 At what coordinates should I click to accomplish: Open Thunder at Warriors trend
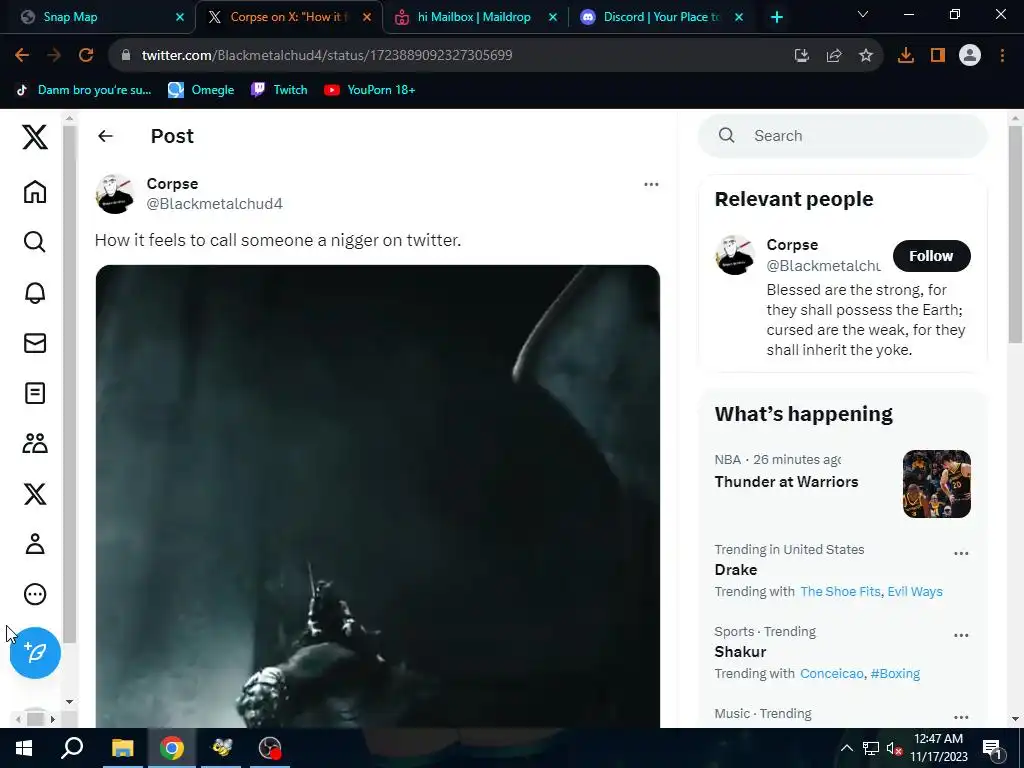click(786, 482)
